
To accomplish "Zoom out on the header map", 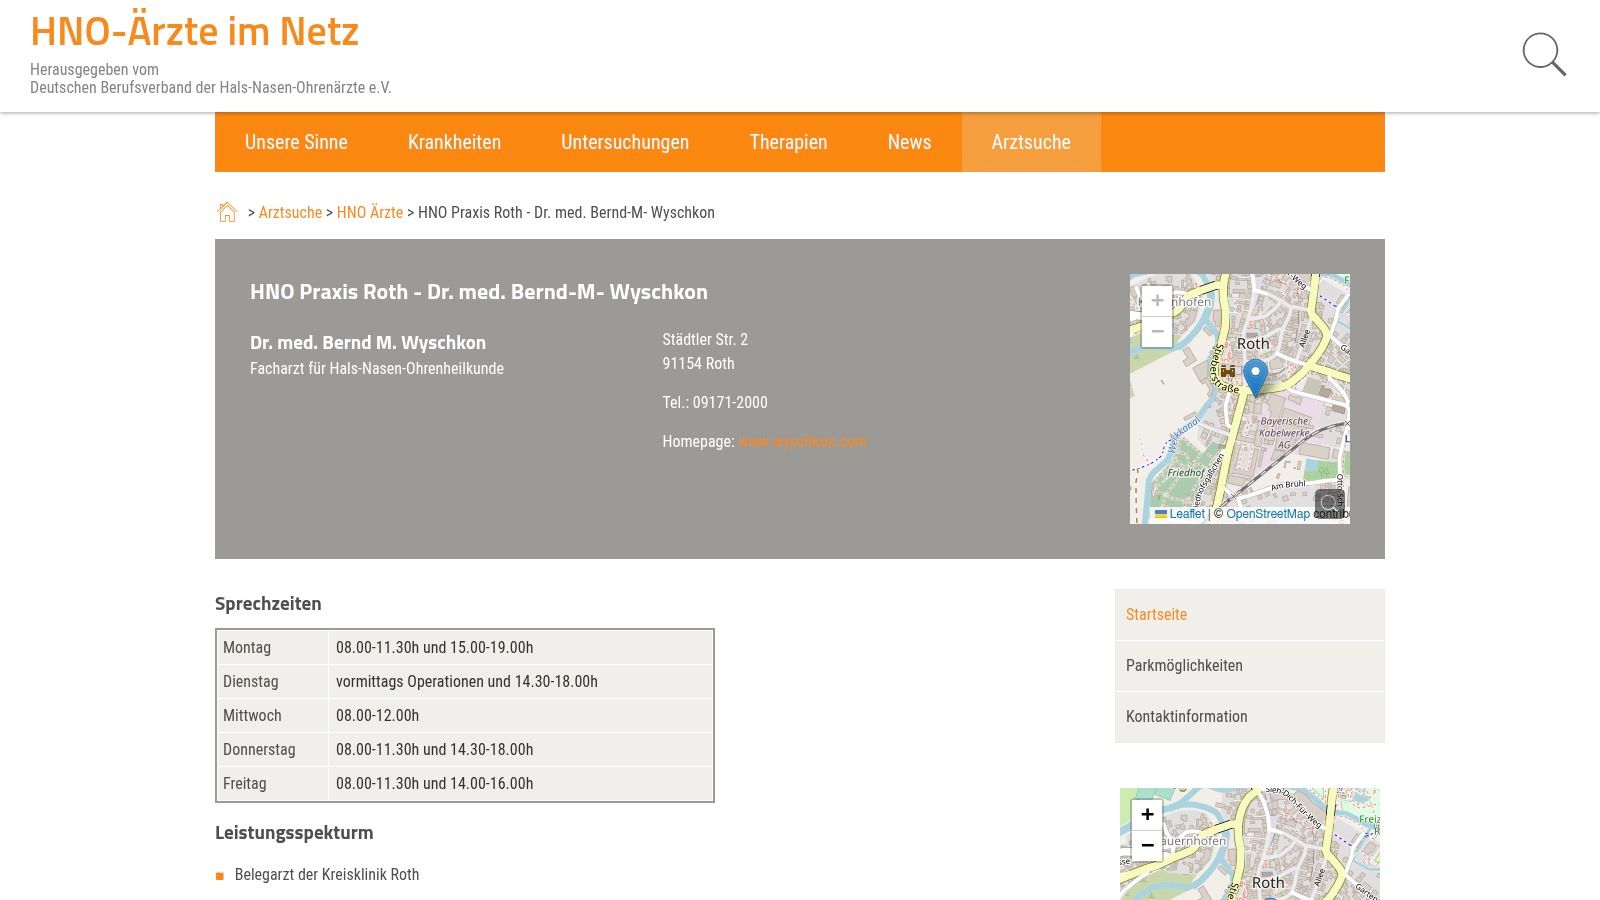I will tap(1157, 332).
